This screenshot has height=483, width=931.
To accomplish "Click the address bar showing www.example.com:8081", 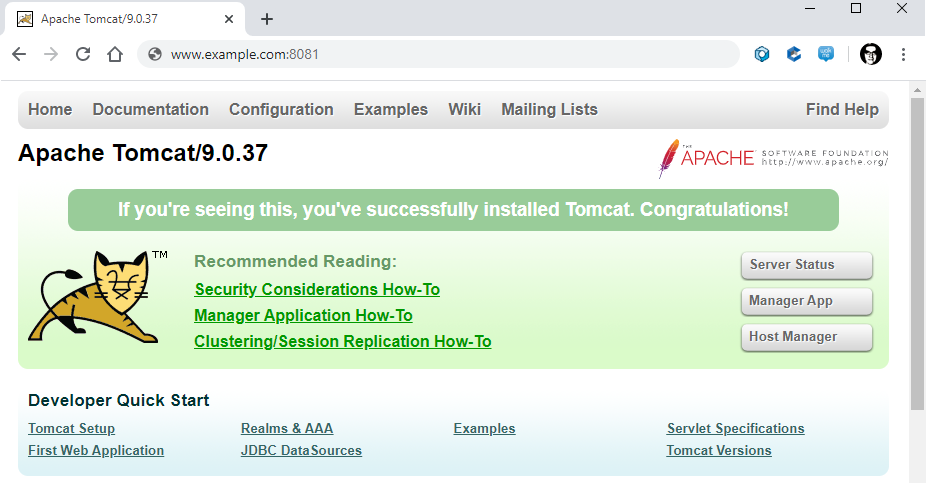I will [x=438, y=54].
